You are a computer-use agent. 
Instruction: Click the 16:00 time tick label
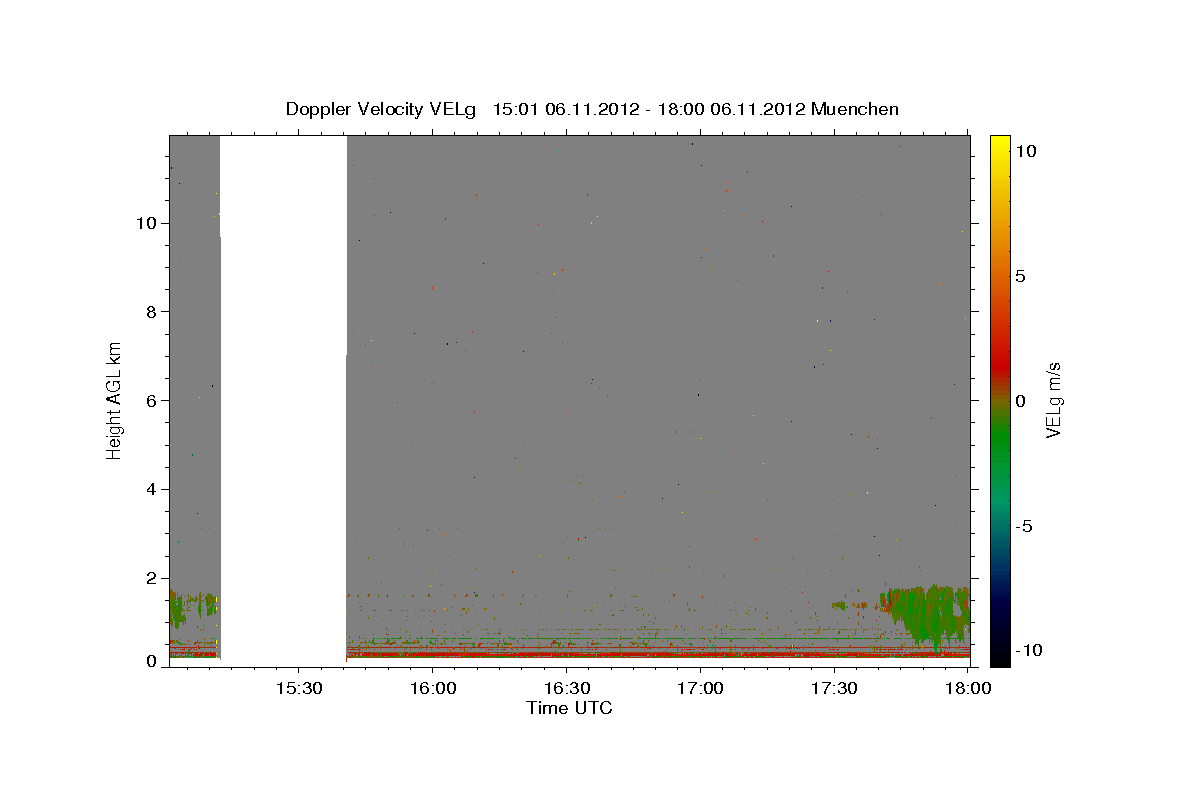pos(432,689)
